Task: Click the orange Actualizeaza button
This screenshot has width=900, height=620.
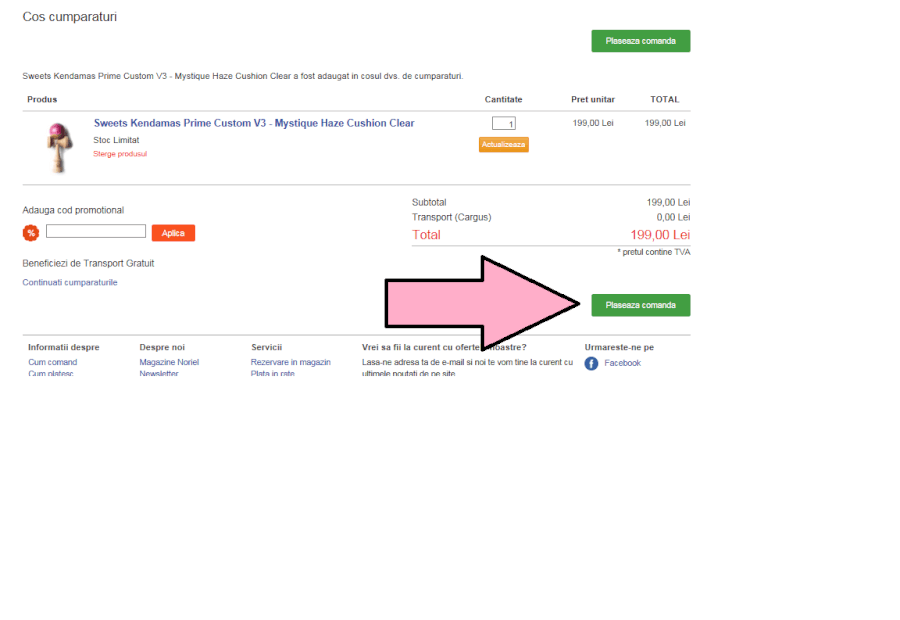Action: [503, 144]
